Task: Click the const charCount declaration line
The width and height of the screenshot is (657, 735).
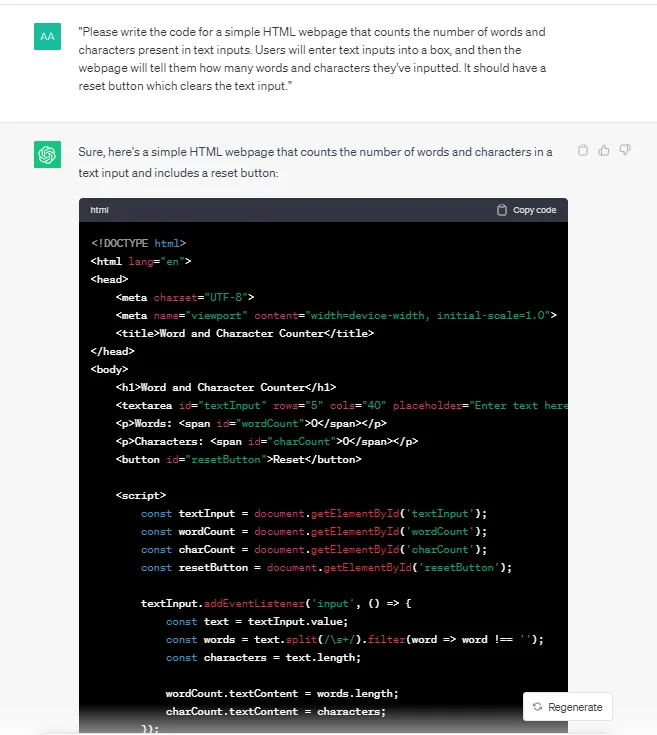Action: pos(314,549)
